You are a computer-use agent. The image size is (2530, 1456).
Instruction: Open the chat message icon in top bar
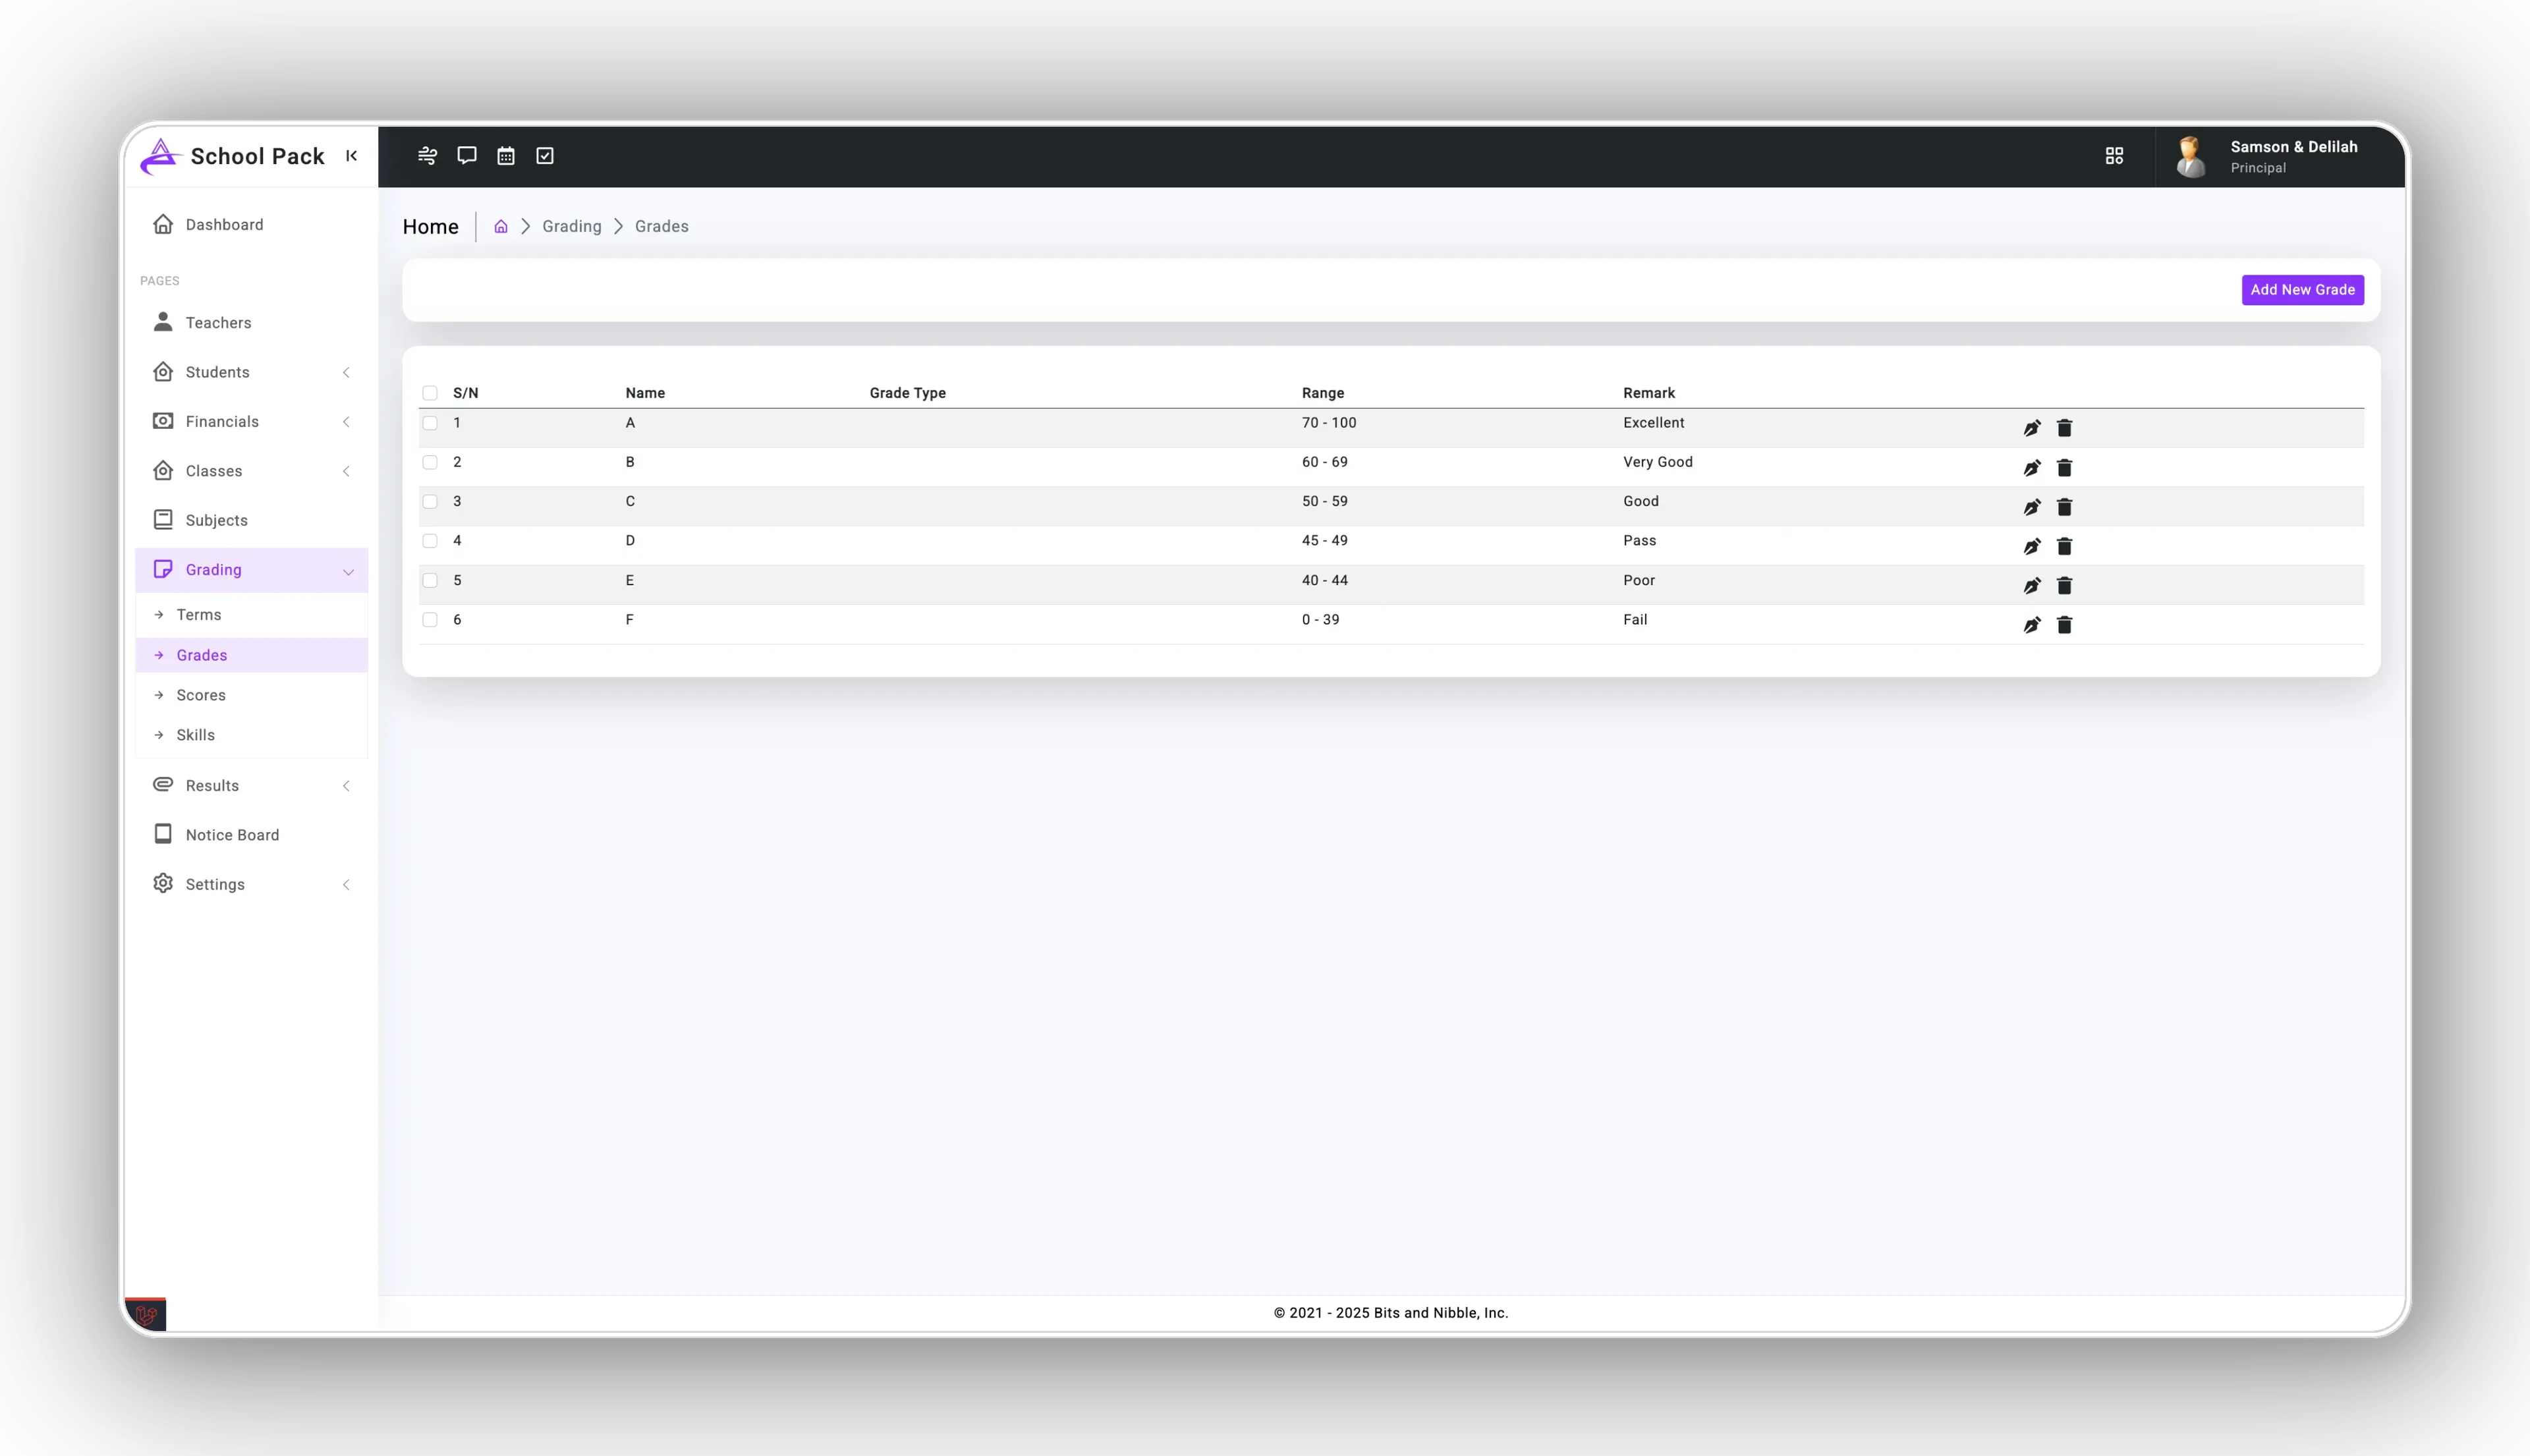tap(466, 155)
